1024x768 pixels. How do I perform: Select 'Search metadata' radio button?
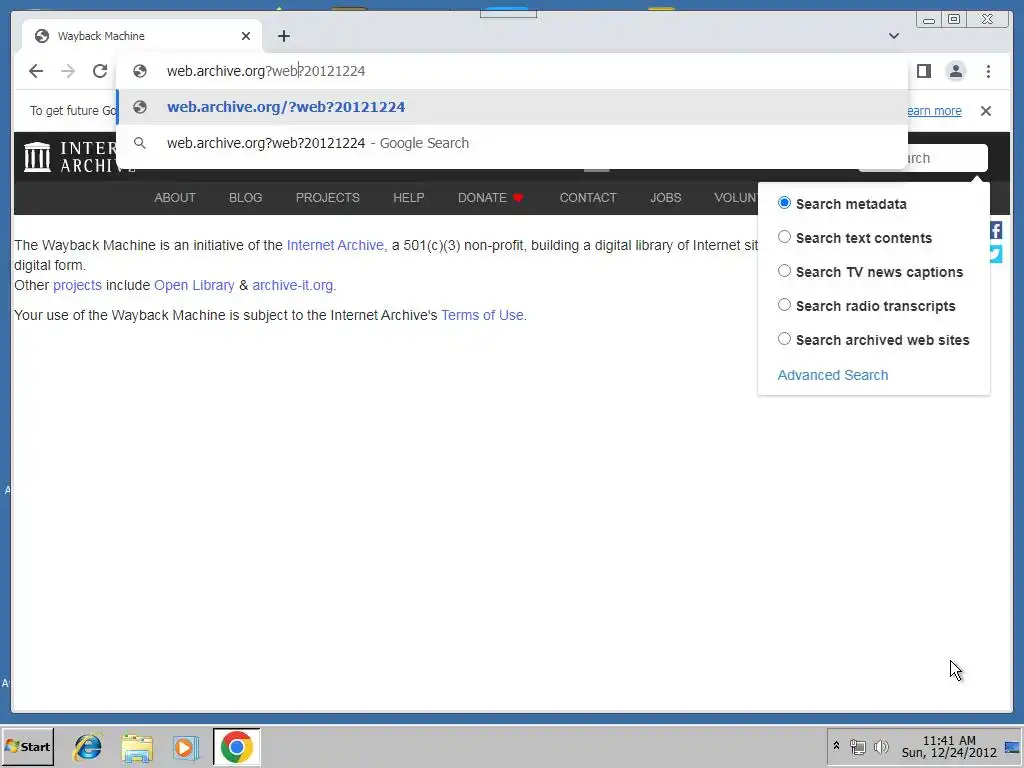[784, 203]
